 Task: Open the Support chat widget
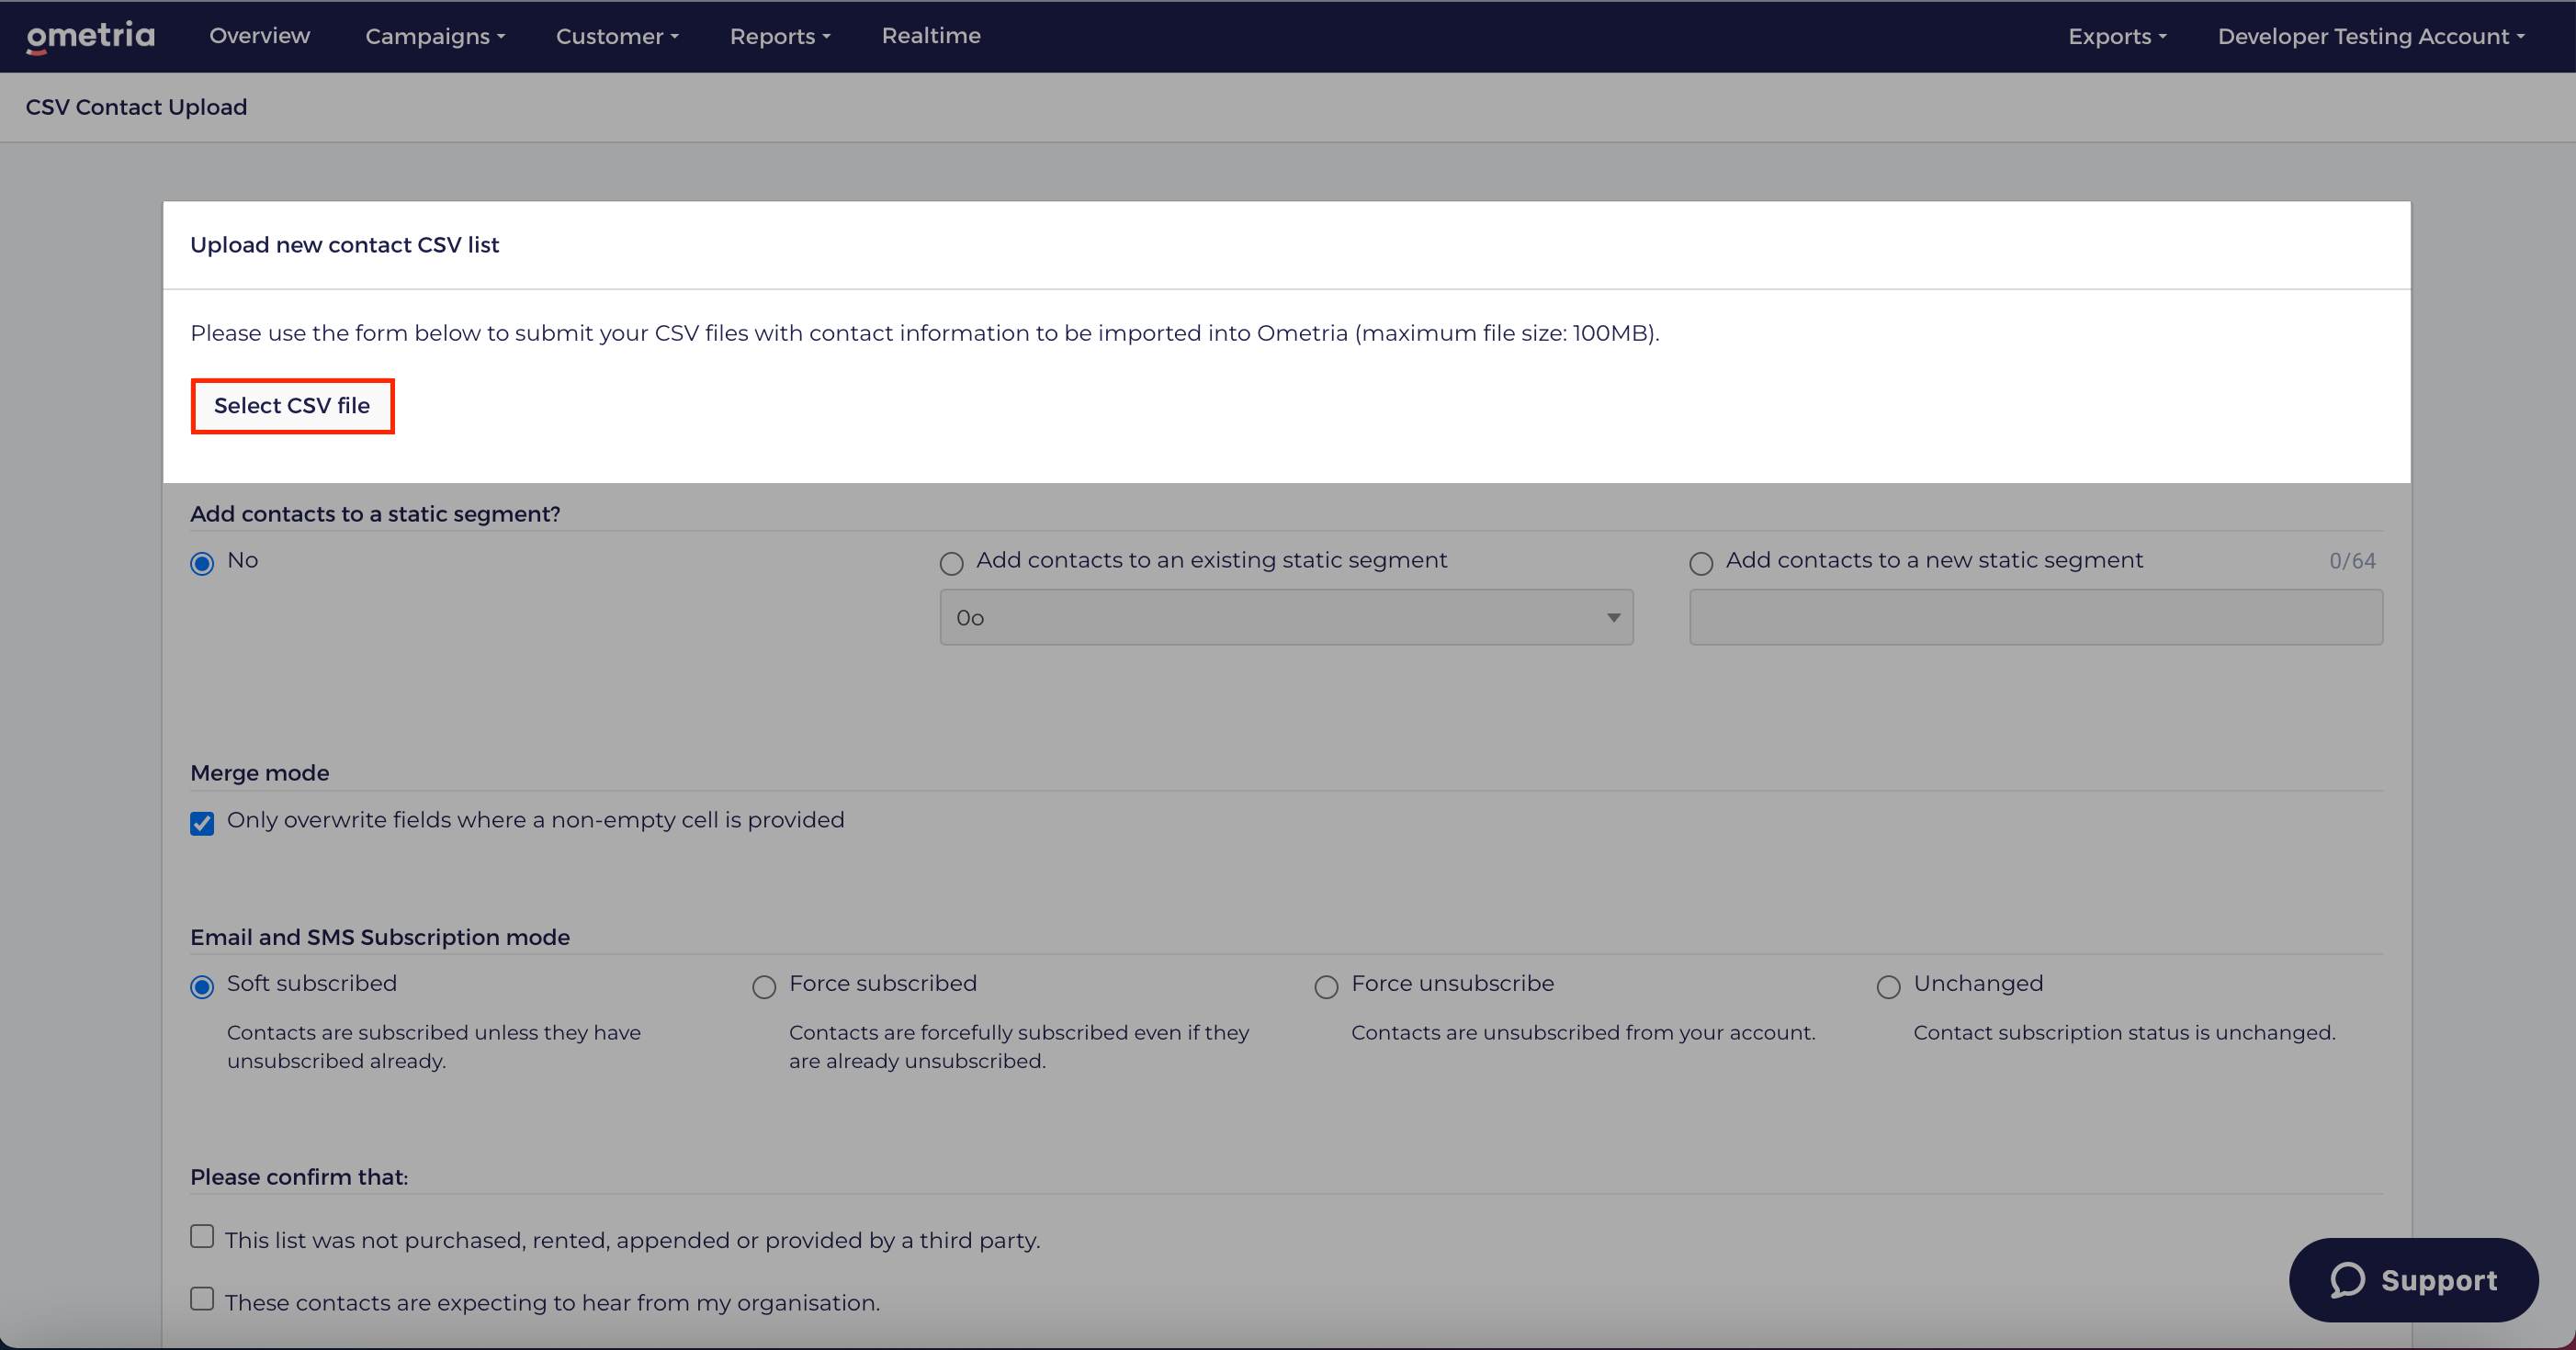tap(2413, 1280)
